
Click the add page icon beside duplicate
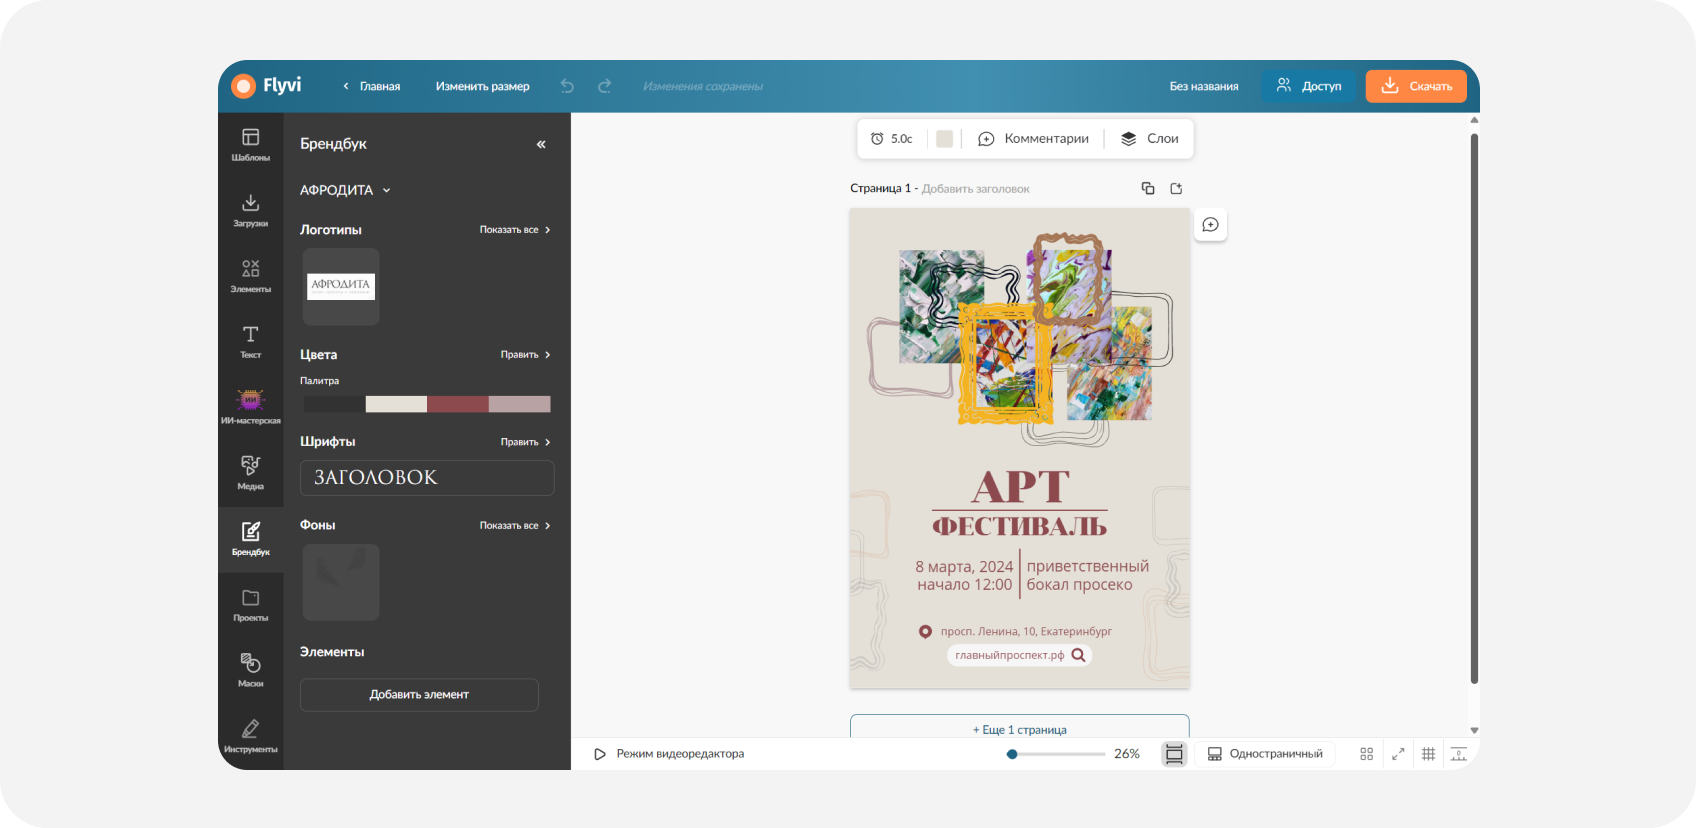[1176, 188]
